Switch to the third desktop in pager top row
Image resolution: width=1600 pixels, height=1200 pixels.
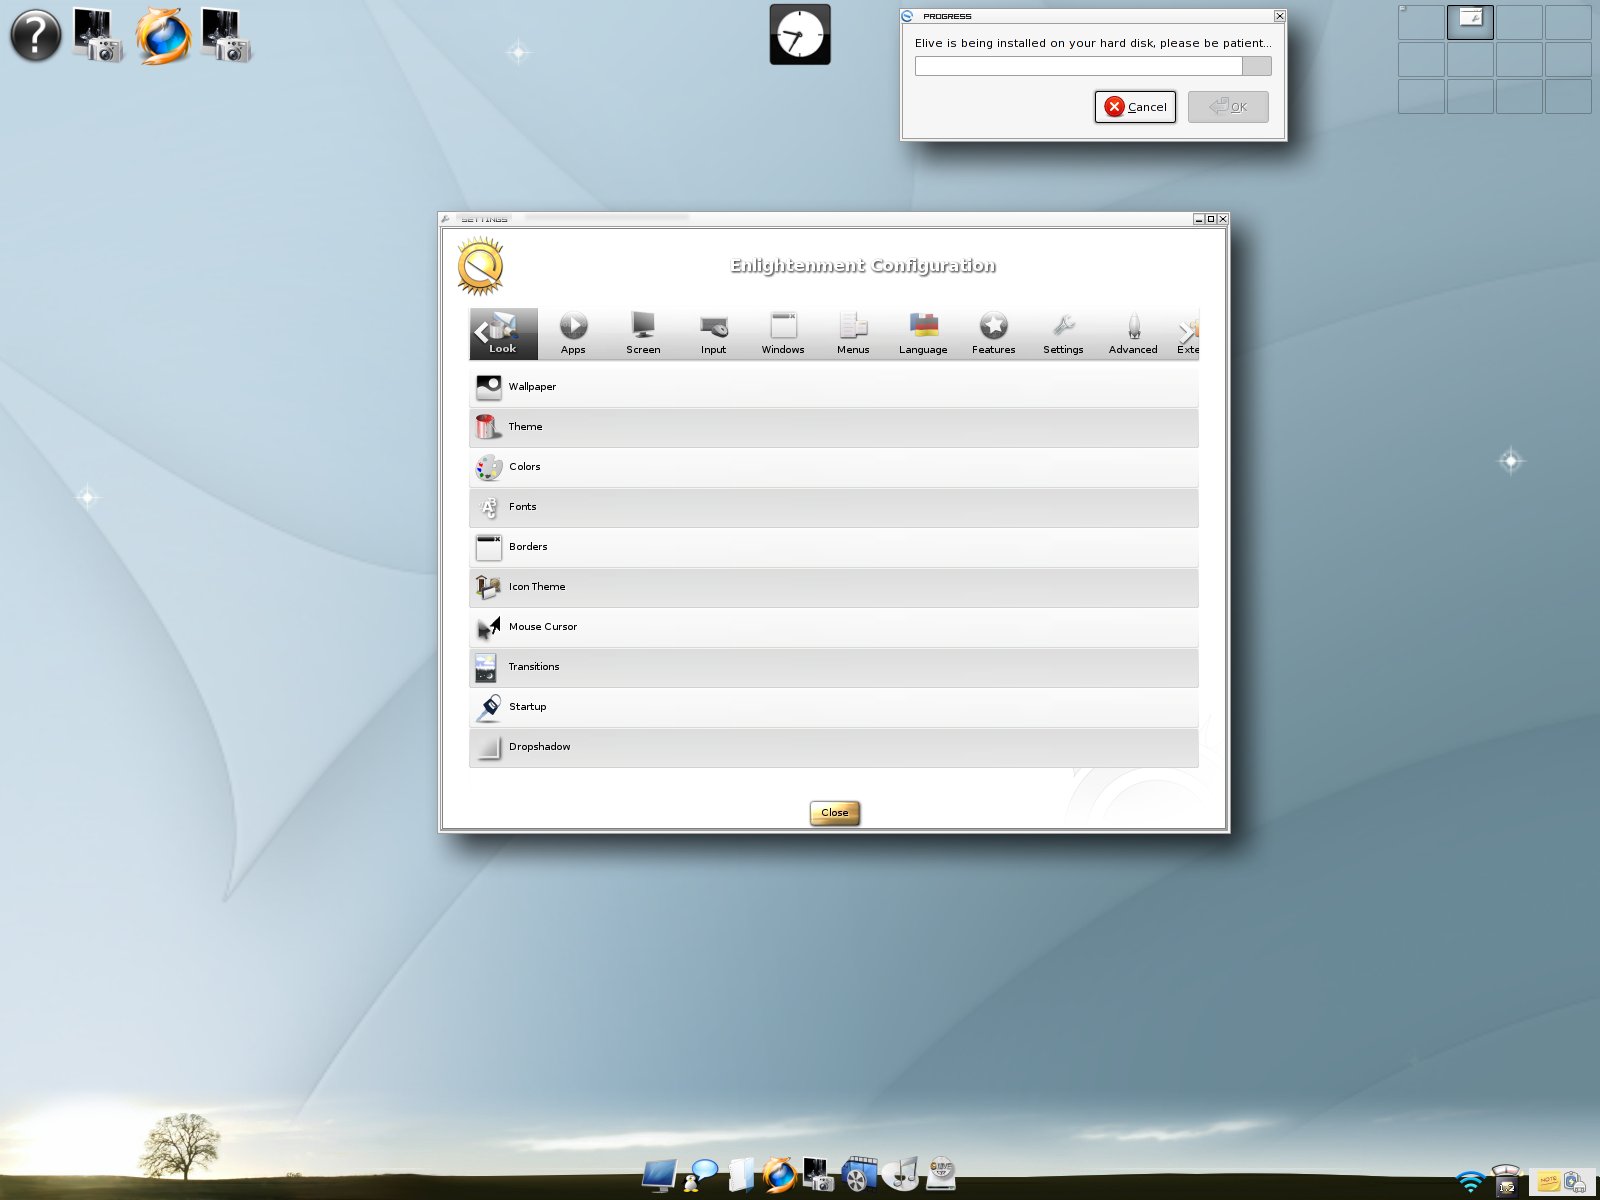click(x=1519, y=22)
